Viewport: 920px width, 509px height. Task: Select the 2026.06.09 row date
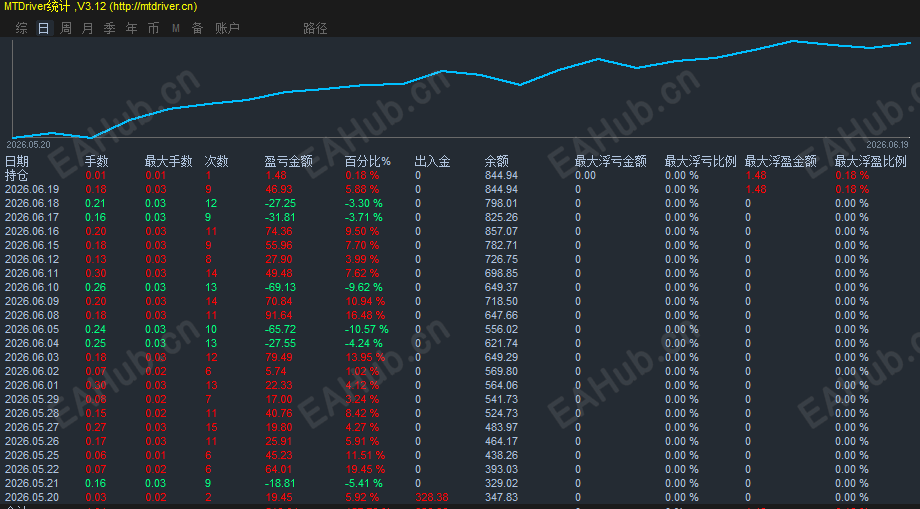pos(32,301)
